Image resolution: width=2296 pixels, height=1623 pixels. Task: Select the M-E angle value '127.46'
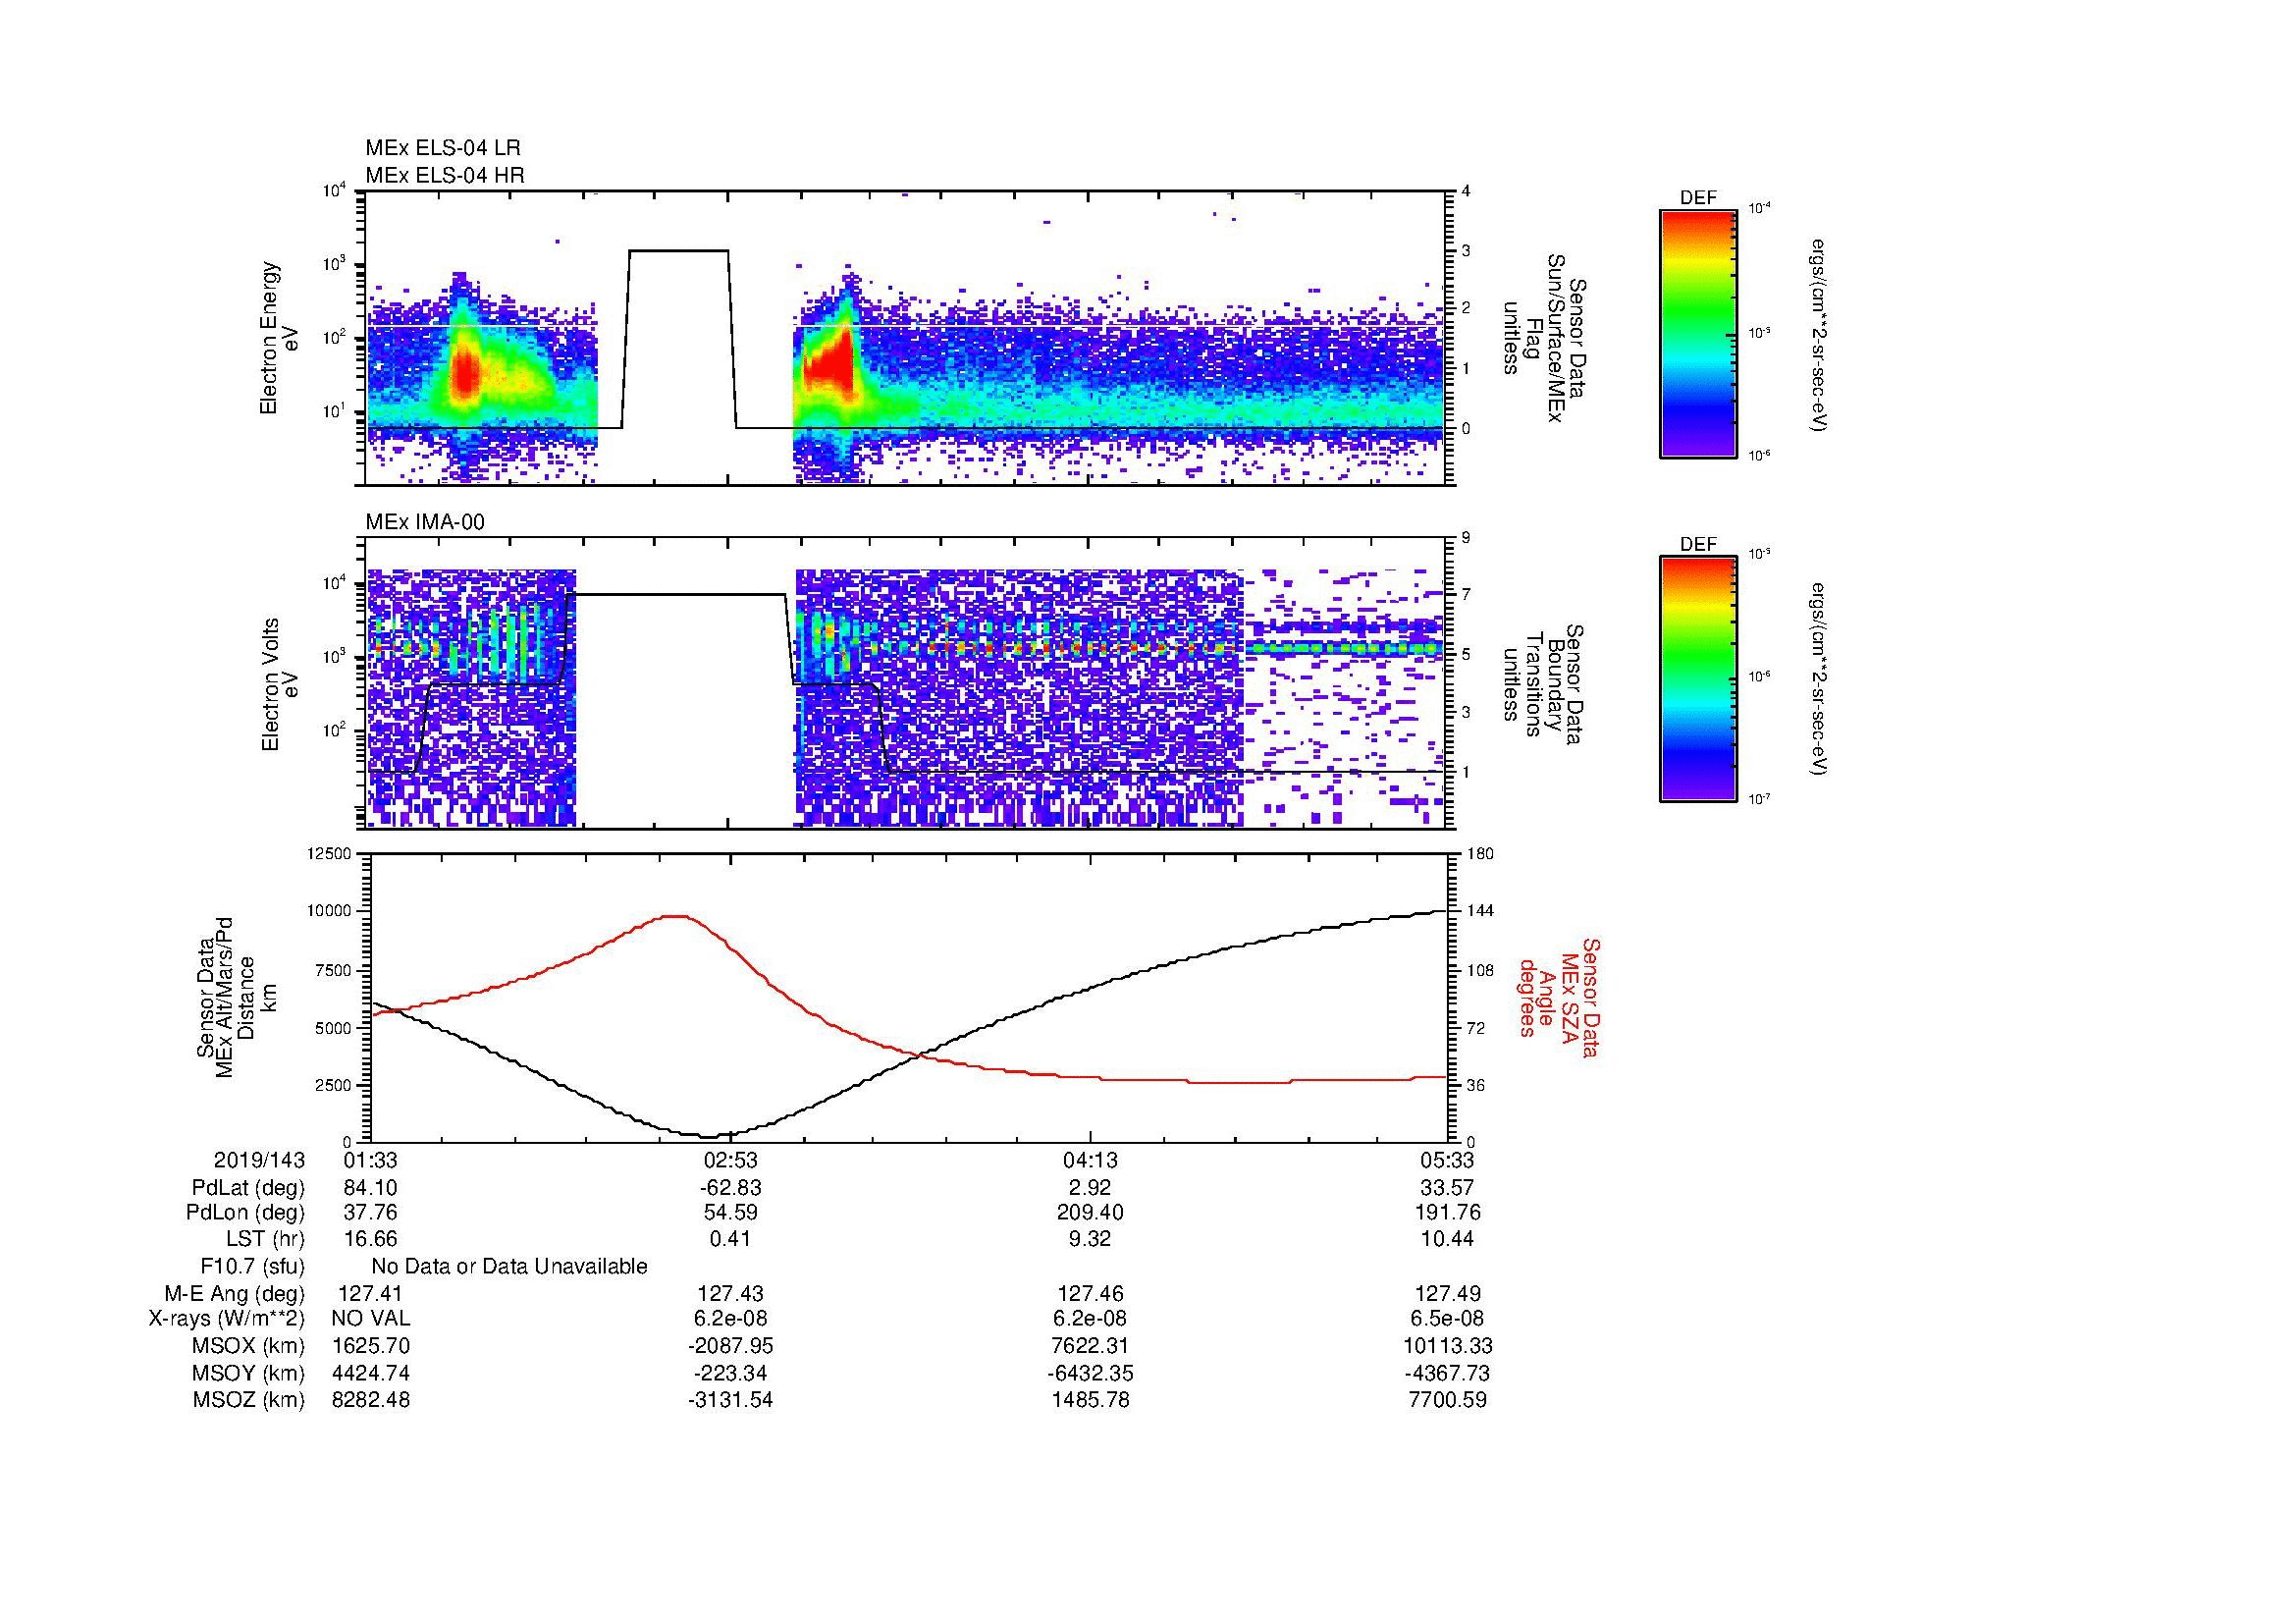point(1090,1293)
